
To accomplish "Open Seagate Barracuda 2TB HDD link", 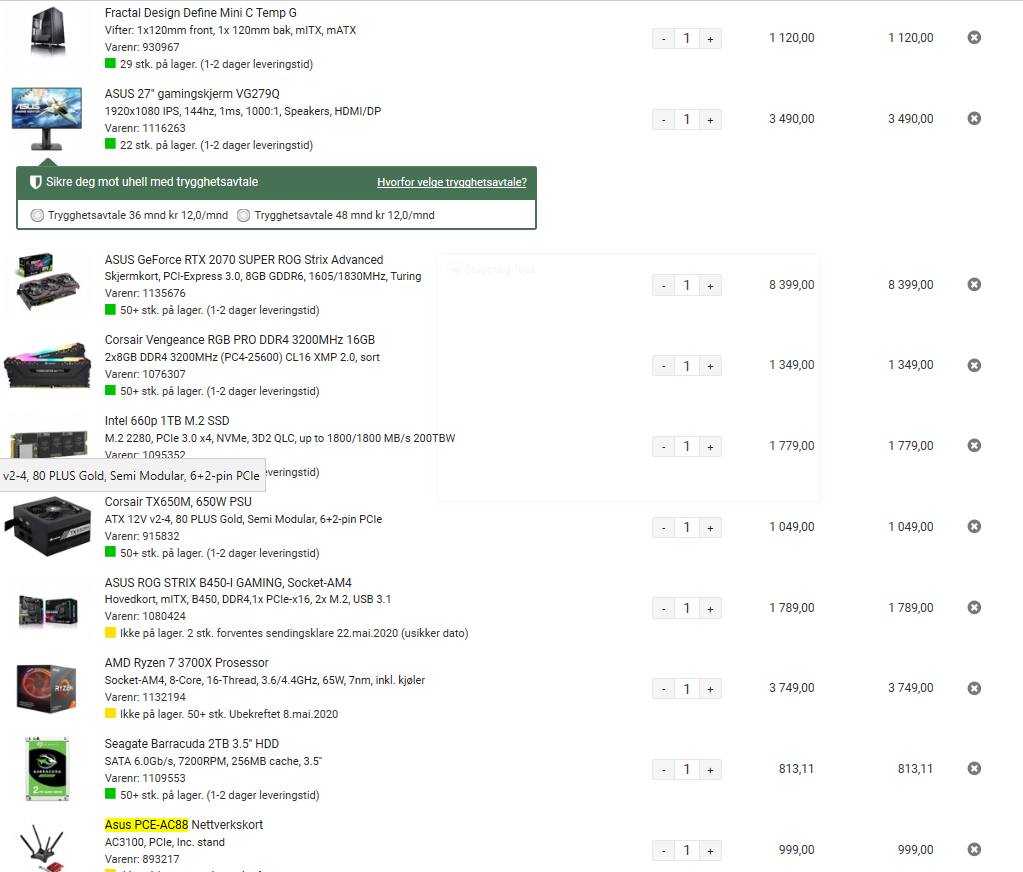I will [x=192, y=744].
